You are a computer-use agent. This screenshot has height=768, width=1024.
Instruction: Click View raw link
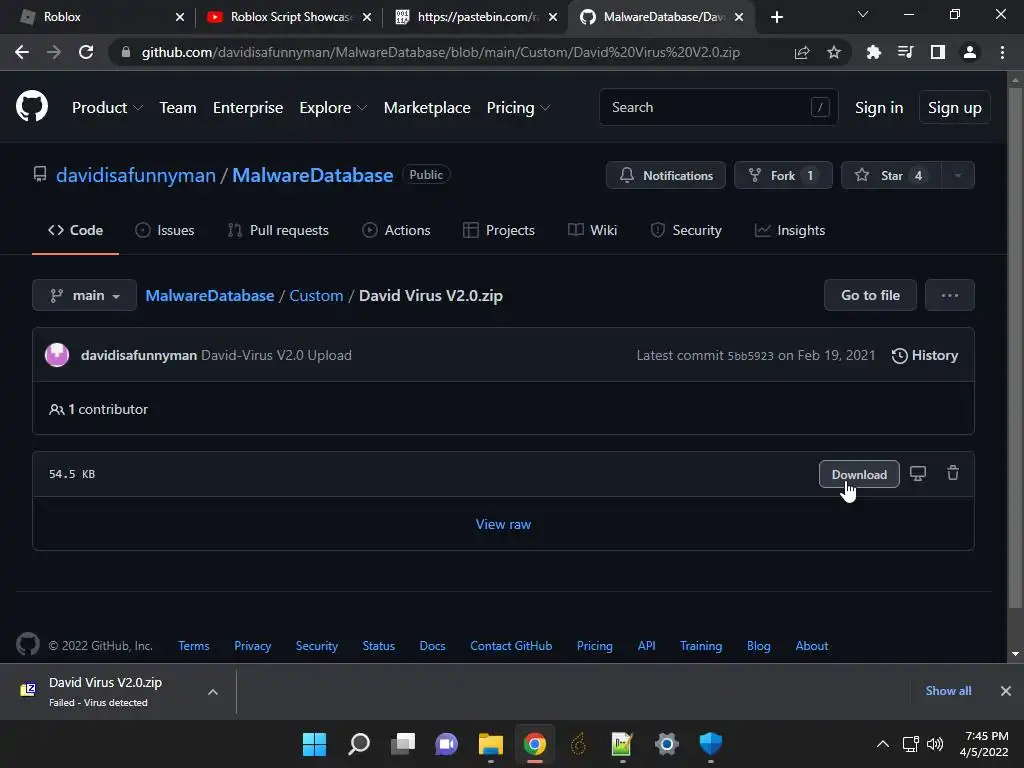503,524
